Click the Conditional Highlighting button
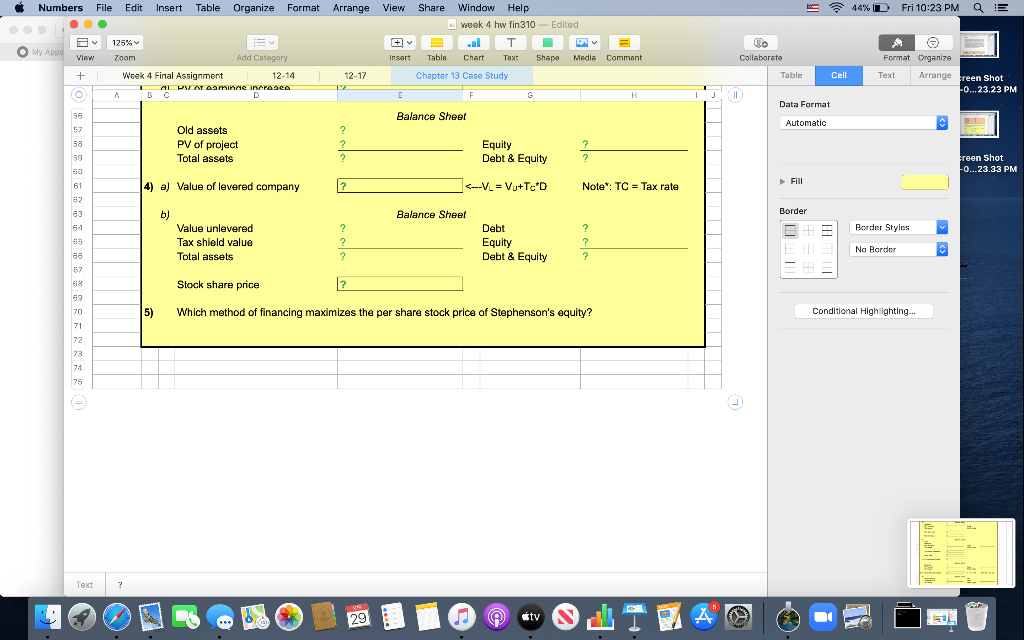The image size is (1024, 640). point(864,310)
